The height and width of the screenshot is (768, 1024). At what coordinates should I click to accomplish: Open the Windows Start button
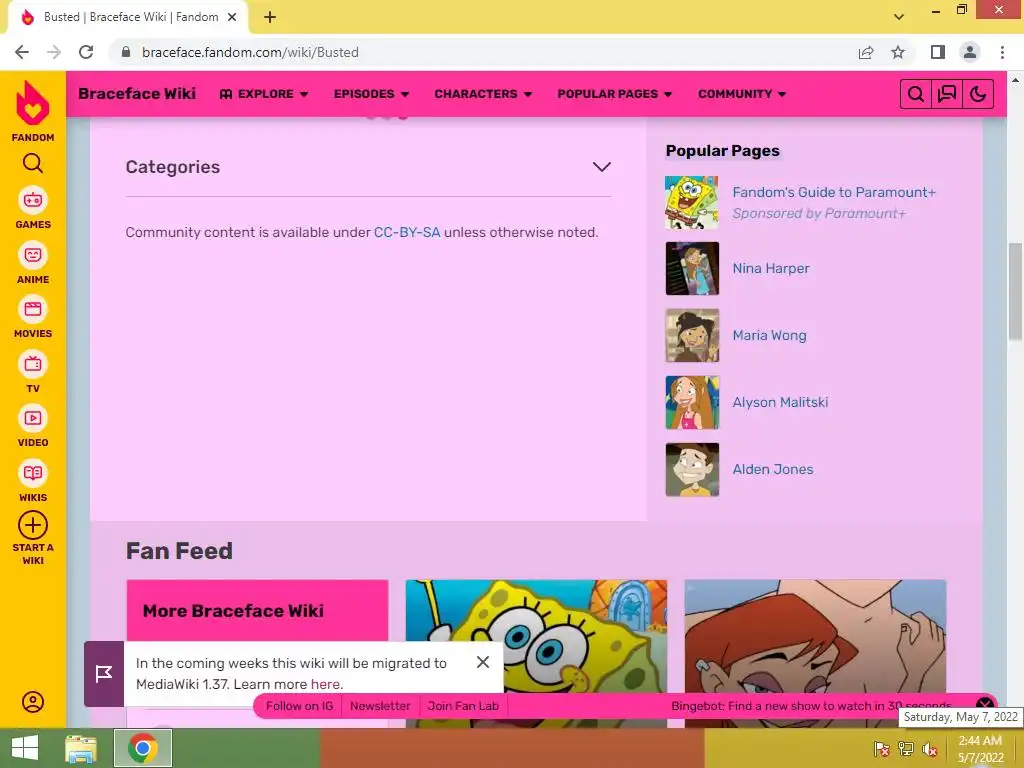pos(25,748)
